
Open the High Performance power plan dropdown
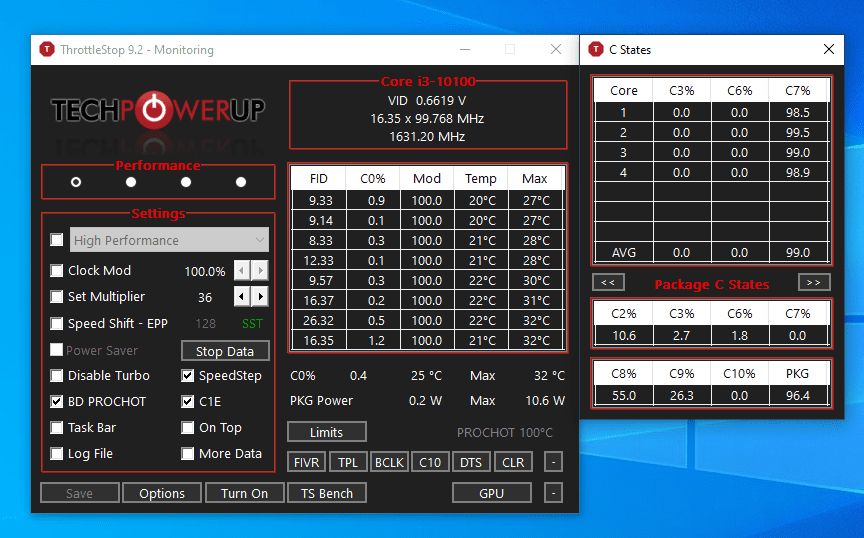(169, 240)
